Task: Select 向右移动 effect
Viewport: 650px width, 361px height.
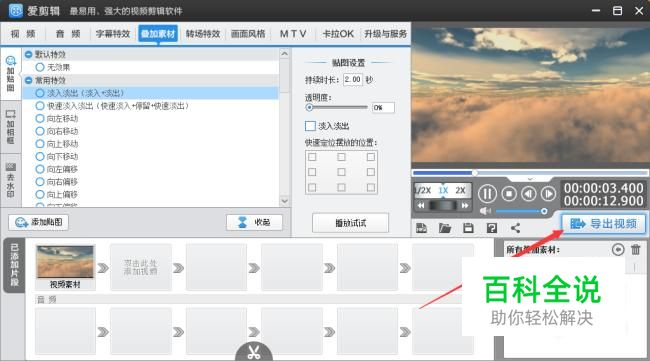Action: click(40, 131)
